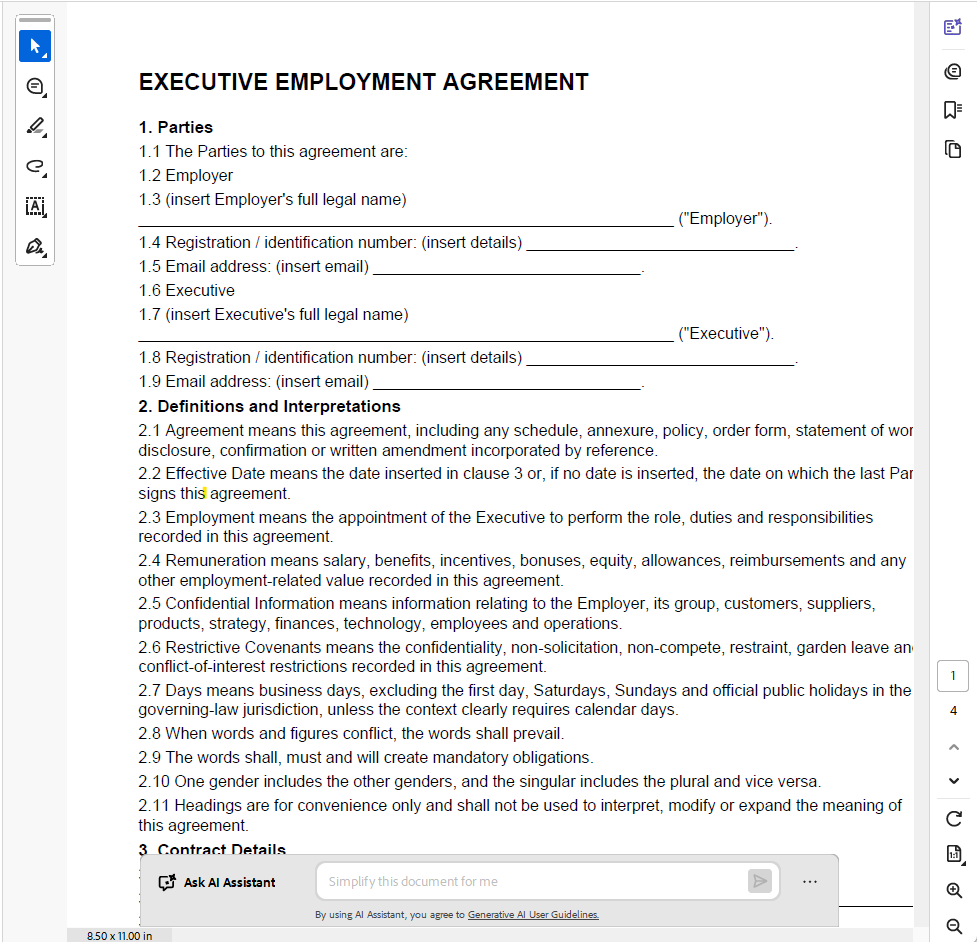Screen dimensions: 977x942
Task: Open the AI Assistant panel icon
Action: pos(953,27)
